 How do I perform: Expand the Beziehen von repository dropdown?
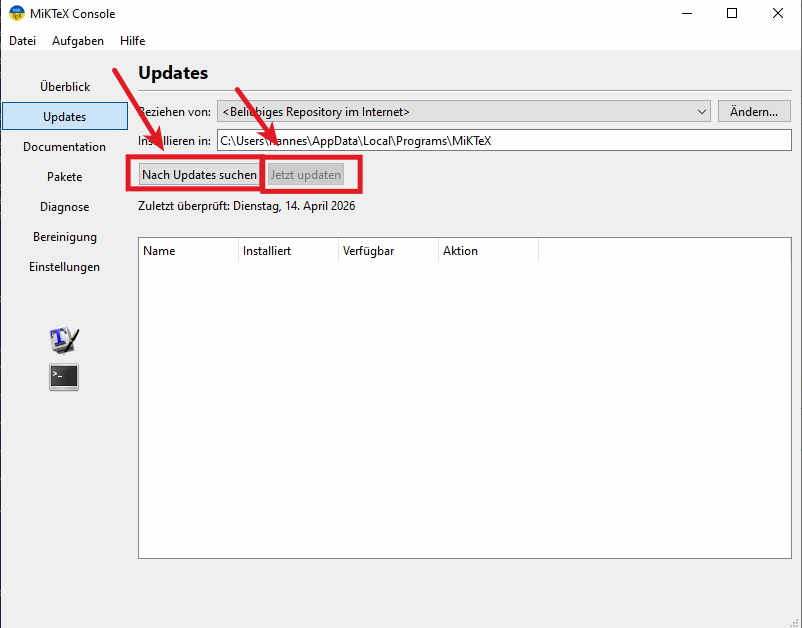tap(464, 111)
